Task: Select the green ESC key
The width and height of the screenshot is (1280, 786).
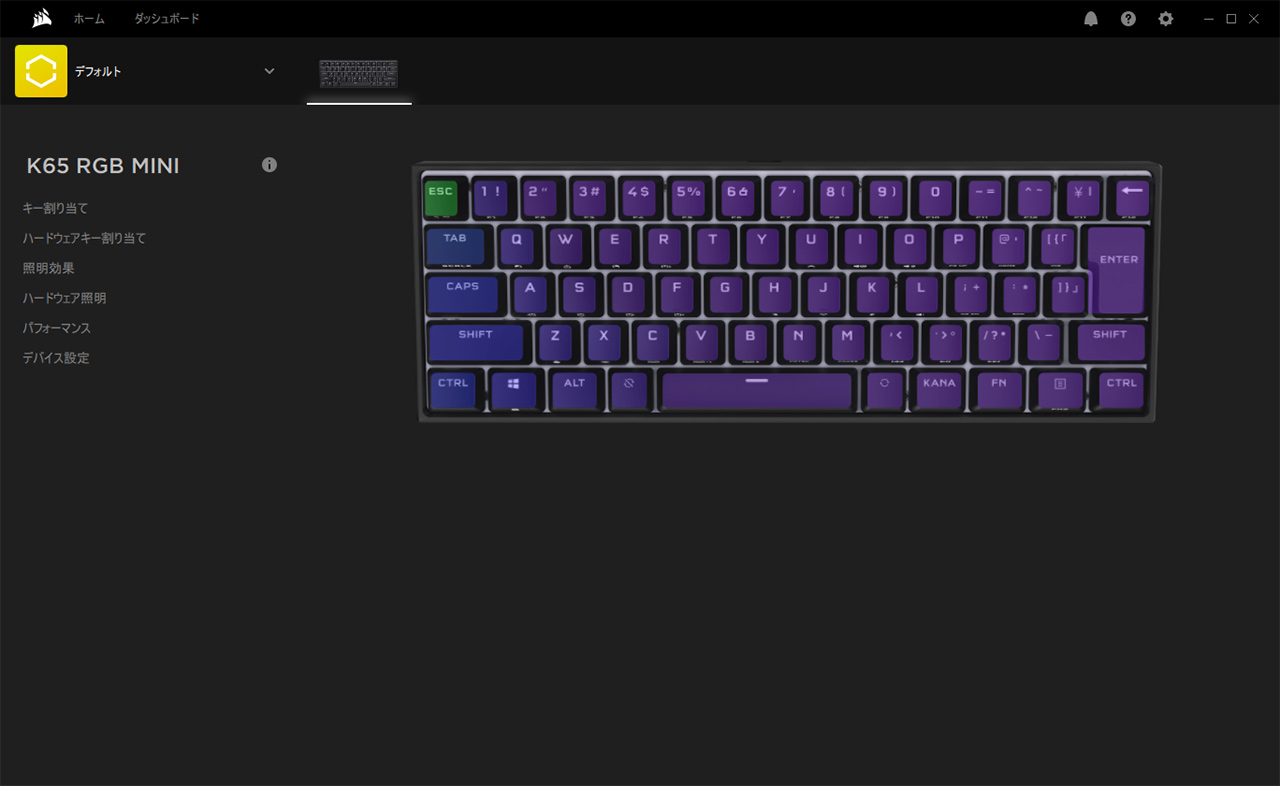Action: pos(441,196)
